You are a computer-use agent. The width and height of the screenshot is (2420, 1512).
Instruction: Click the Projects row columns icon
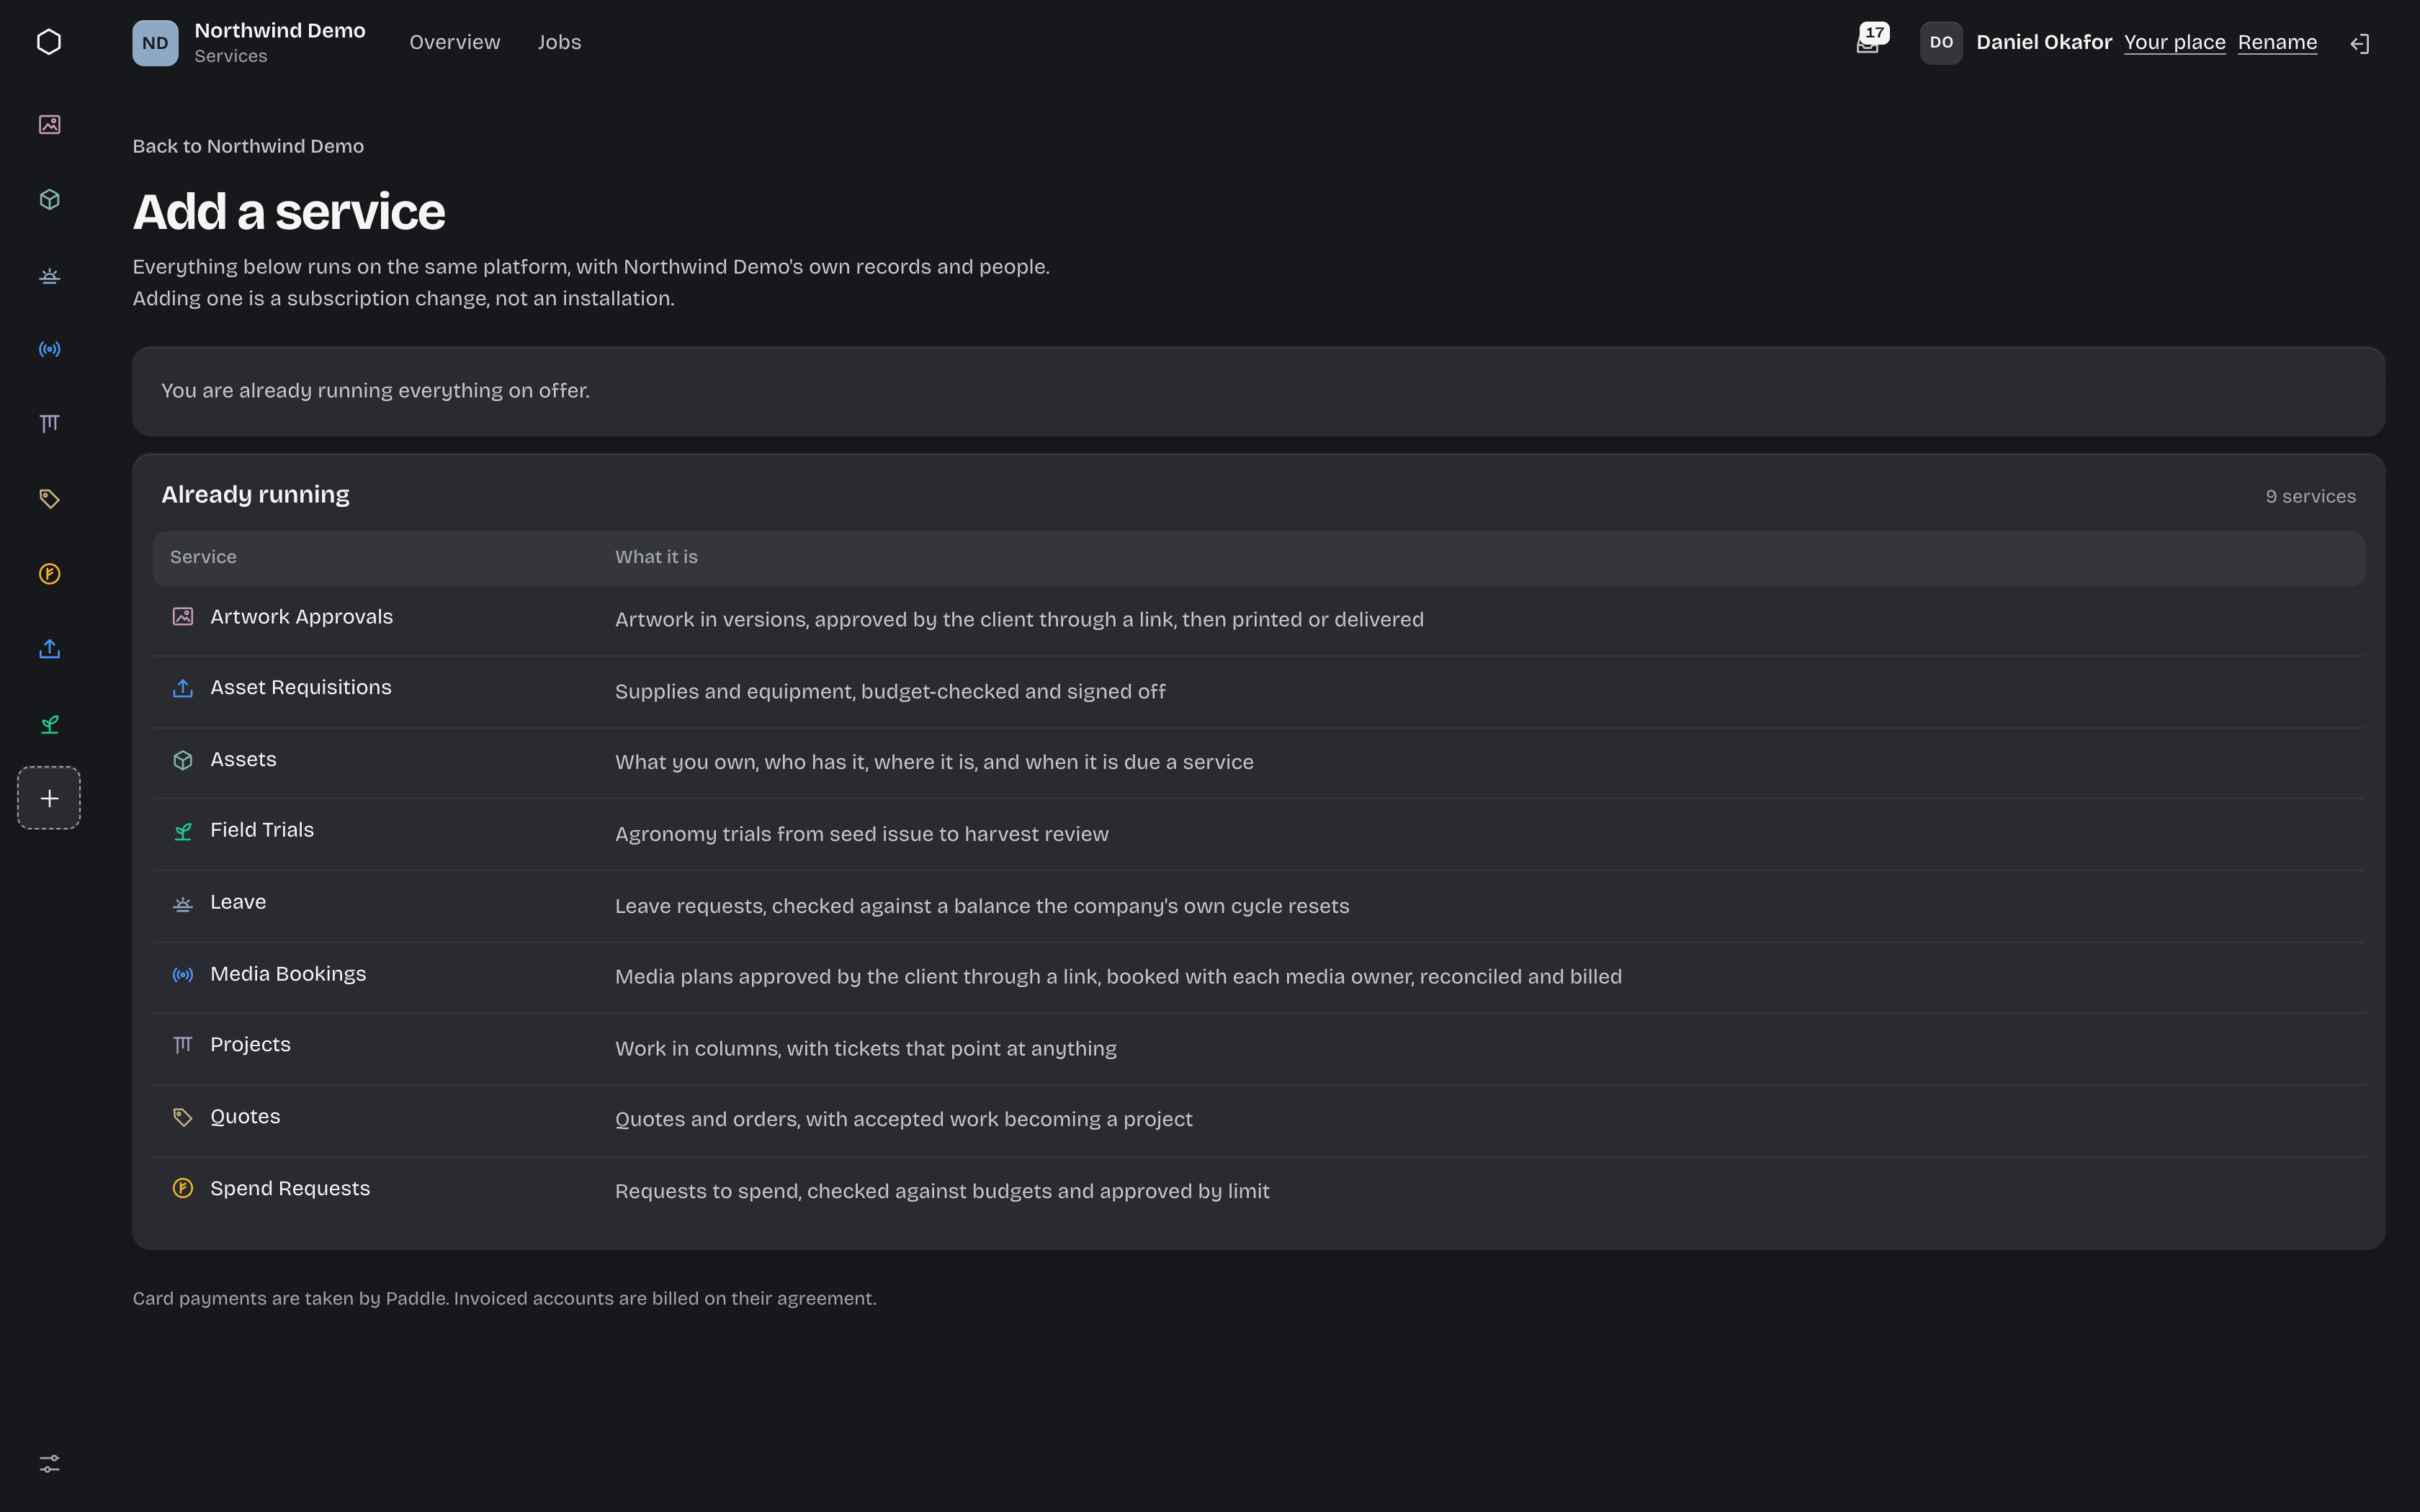pyautogui.click(x=183, y=1045)
